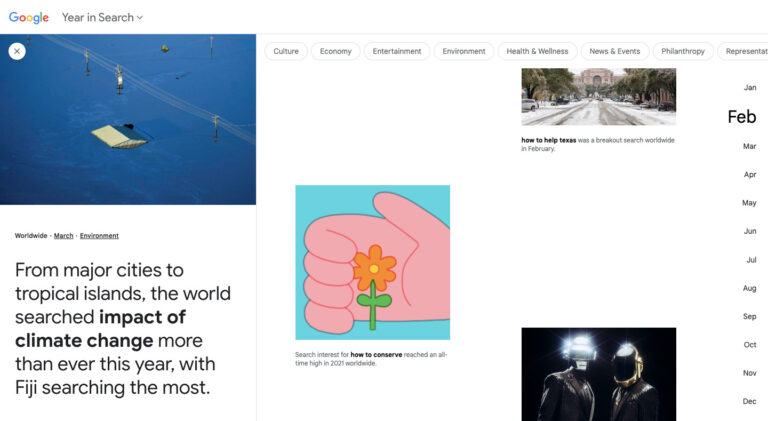Follow the March link under the flood photo

(x=63, y=236)
